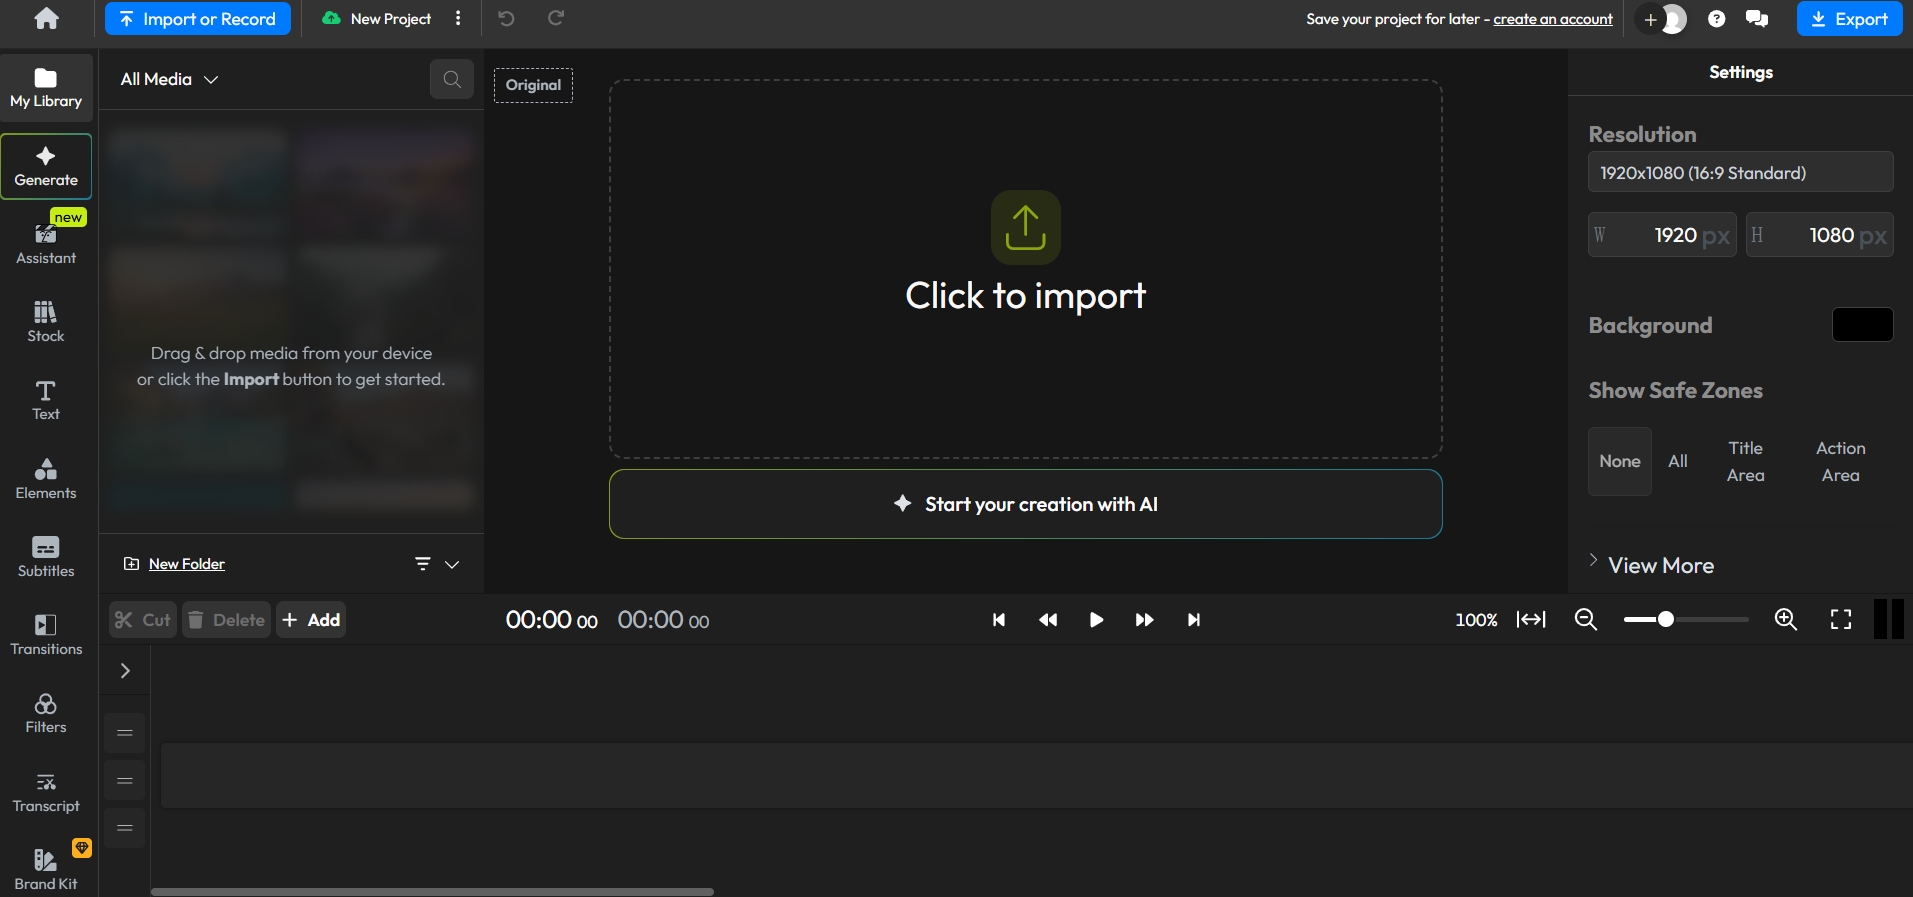Open the Background color swatch

[1862, 324]
